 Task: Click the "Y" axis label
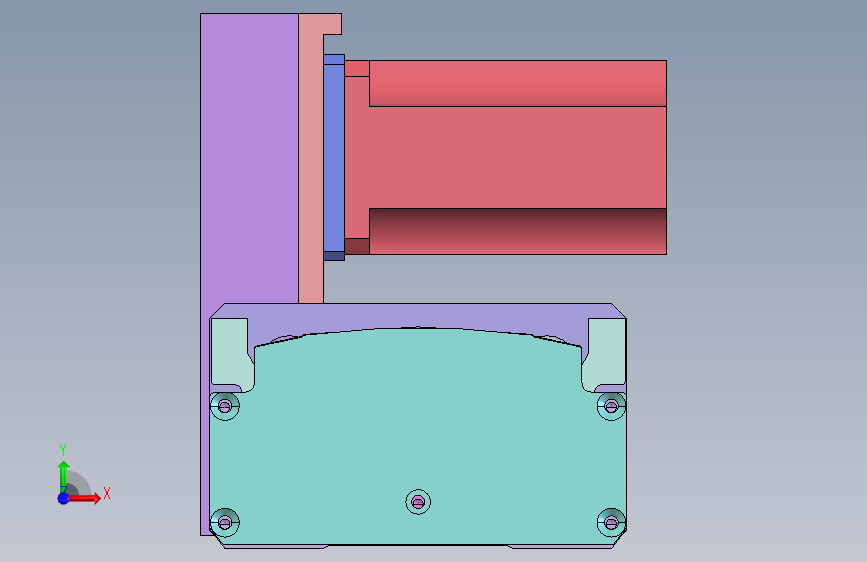pos(63,450)
